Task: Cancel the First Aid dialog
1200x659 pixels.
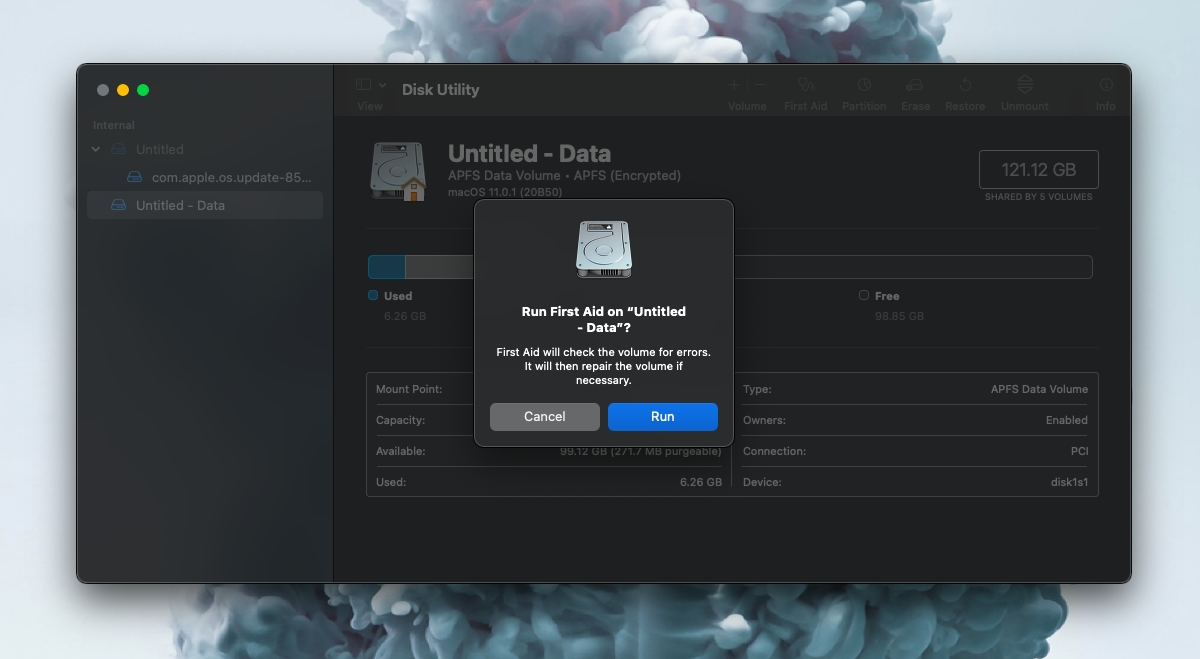Action: tap(545, 417)
